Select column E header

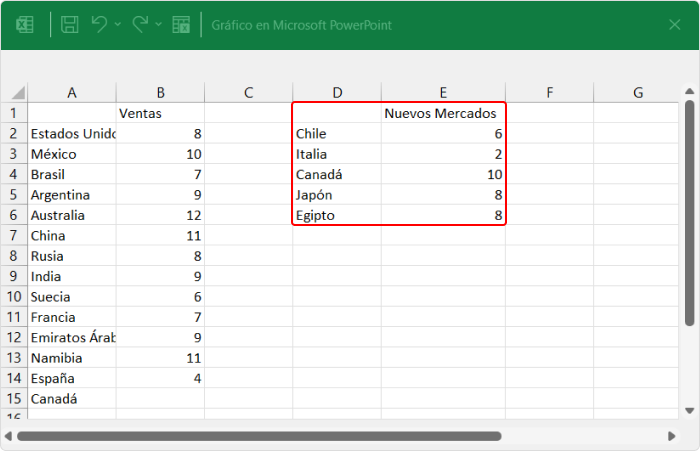[442, 93]
